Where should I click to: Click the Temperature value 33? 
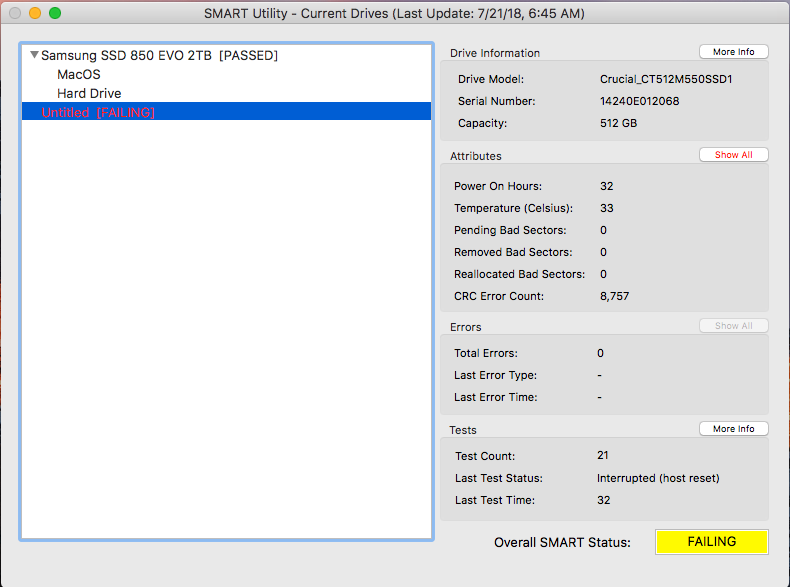pyautogui.click(x=607, y=208)
